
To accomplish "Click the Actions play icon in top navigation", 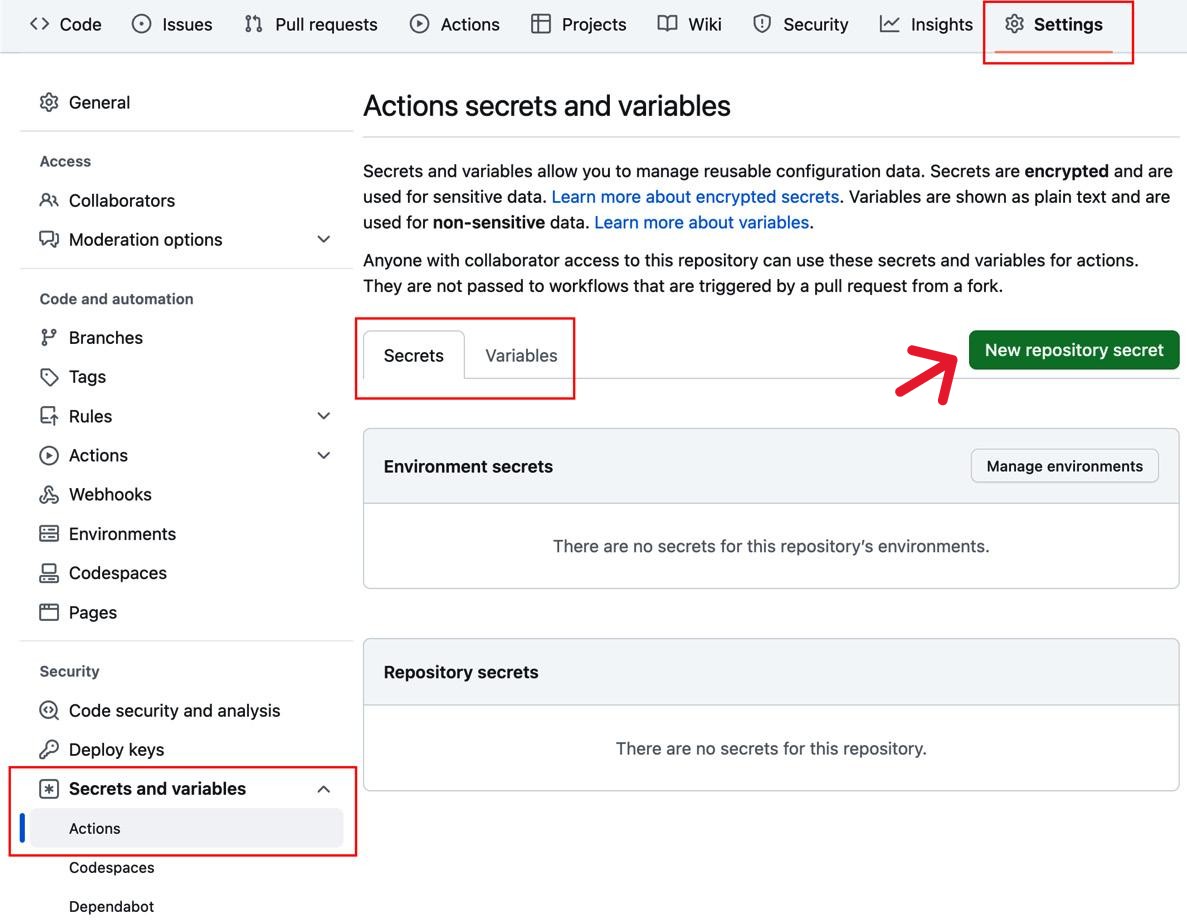I will 419,24.
